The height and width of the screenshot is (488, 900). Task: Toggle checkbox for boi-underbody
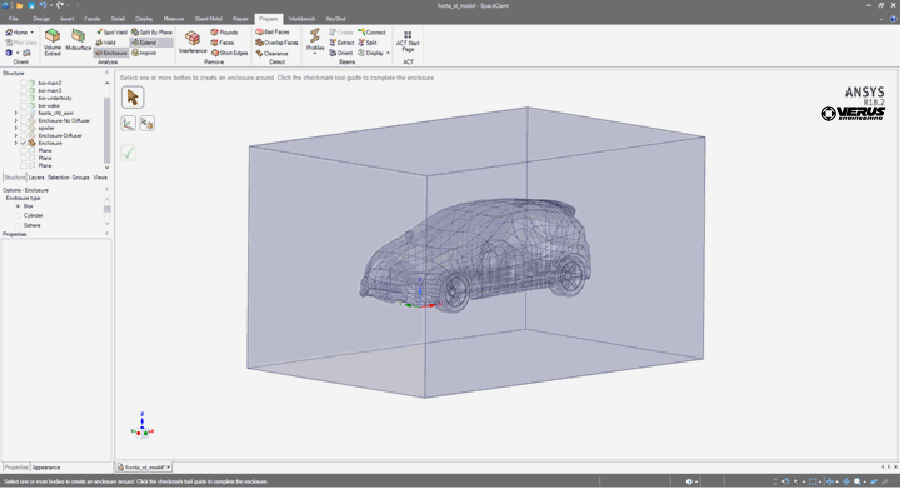pos(24,98)
